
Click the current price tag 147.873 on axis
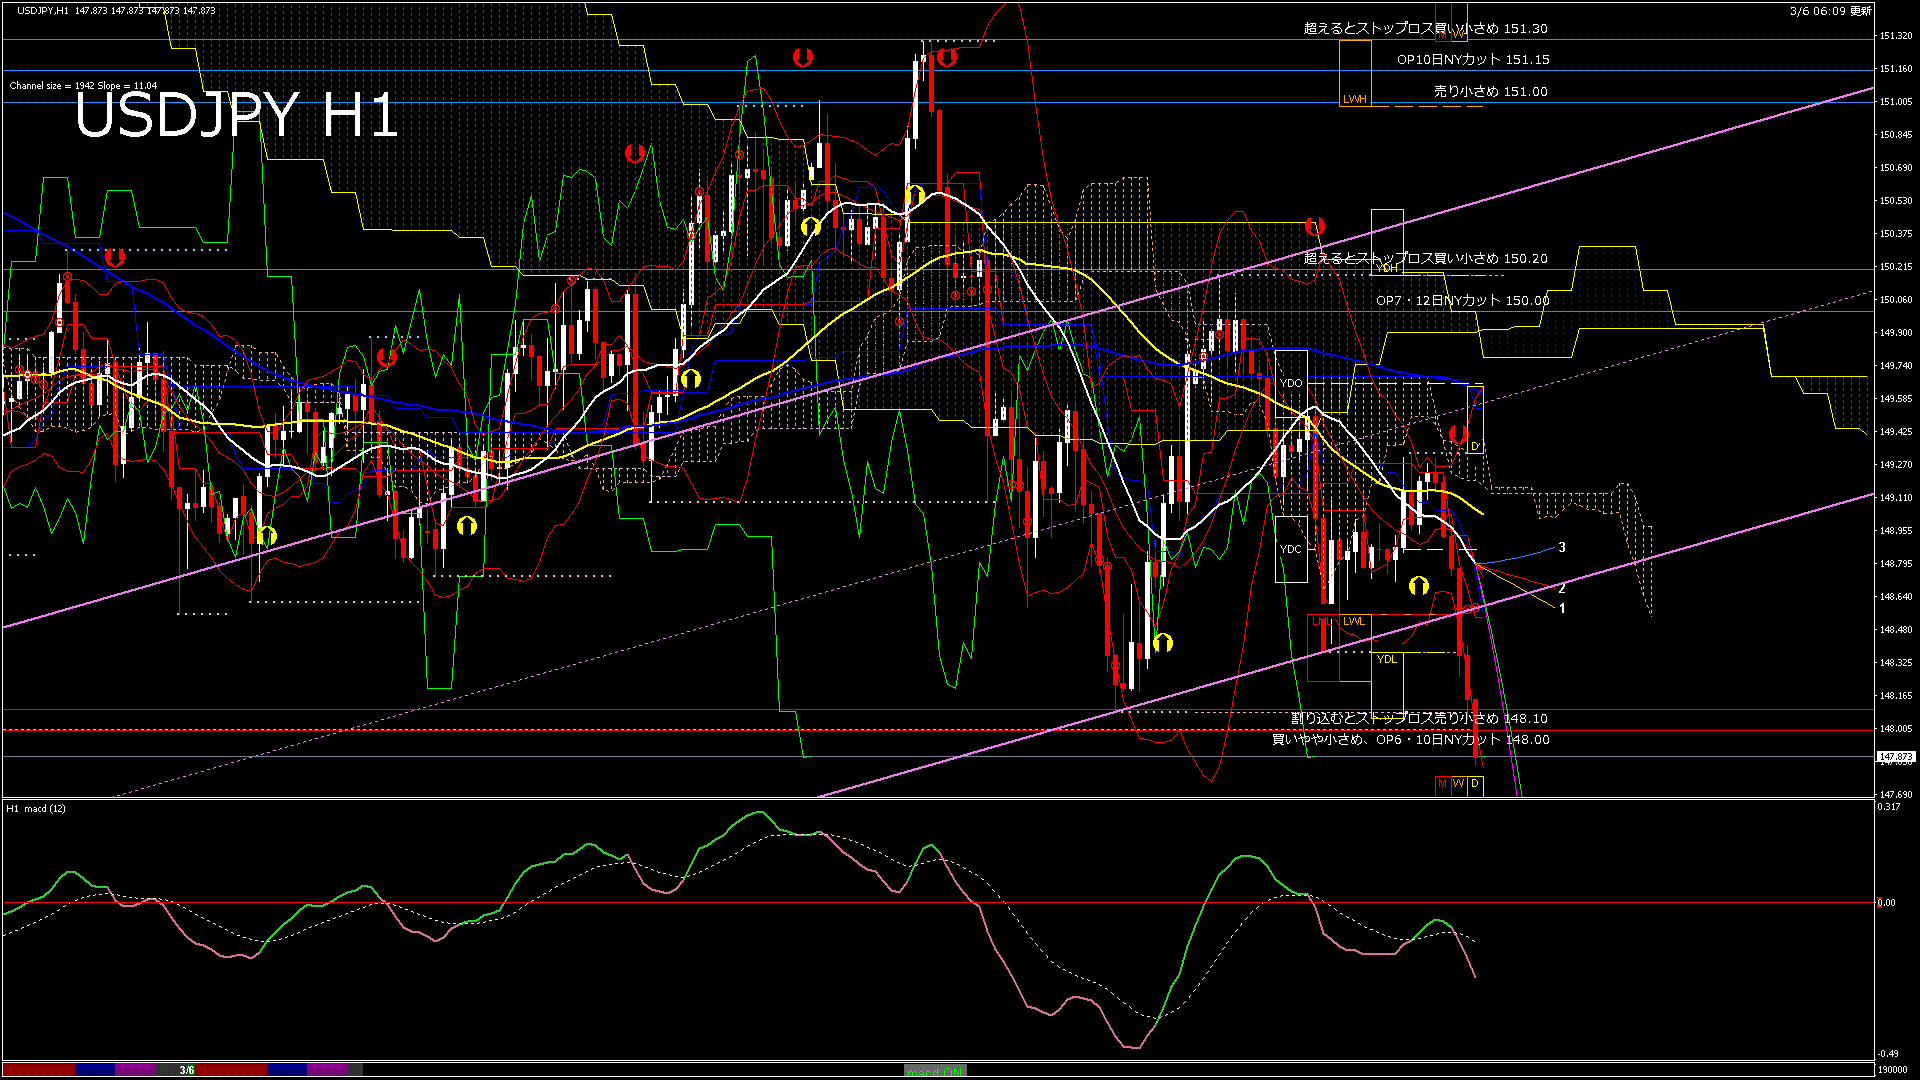click(1895, 757)
